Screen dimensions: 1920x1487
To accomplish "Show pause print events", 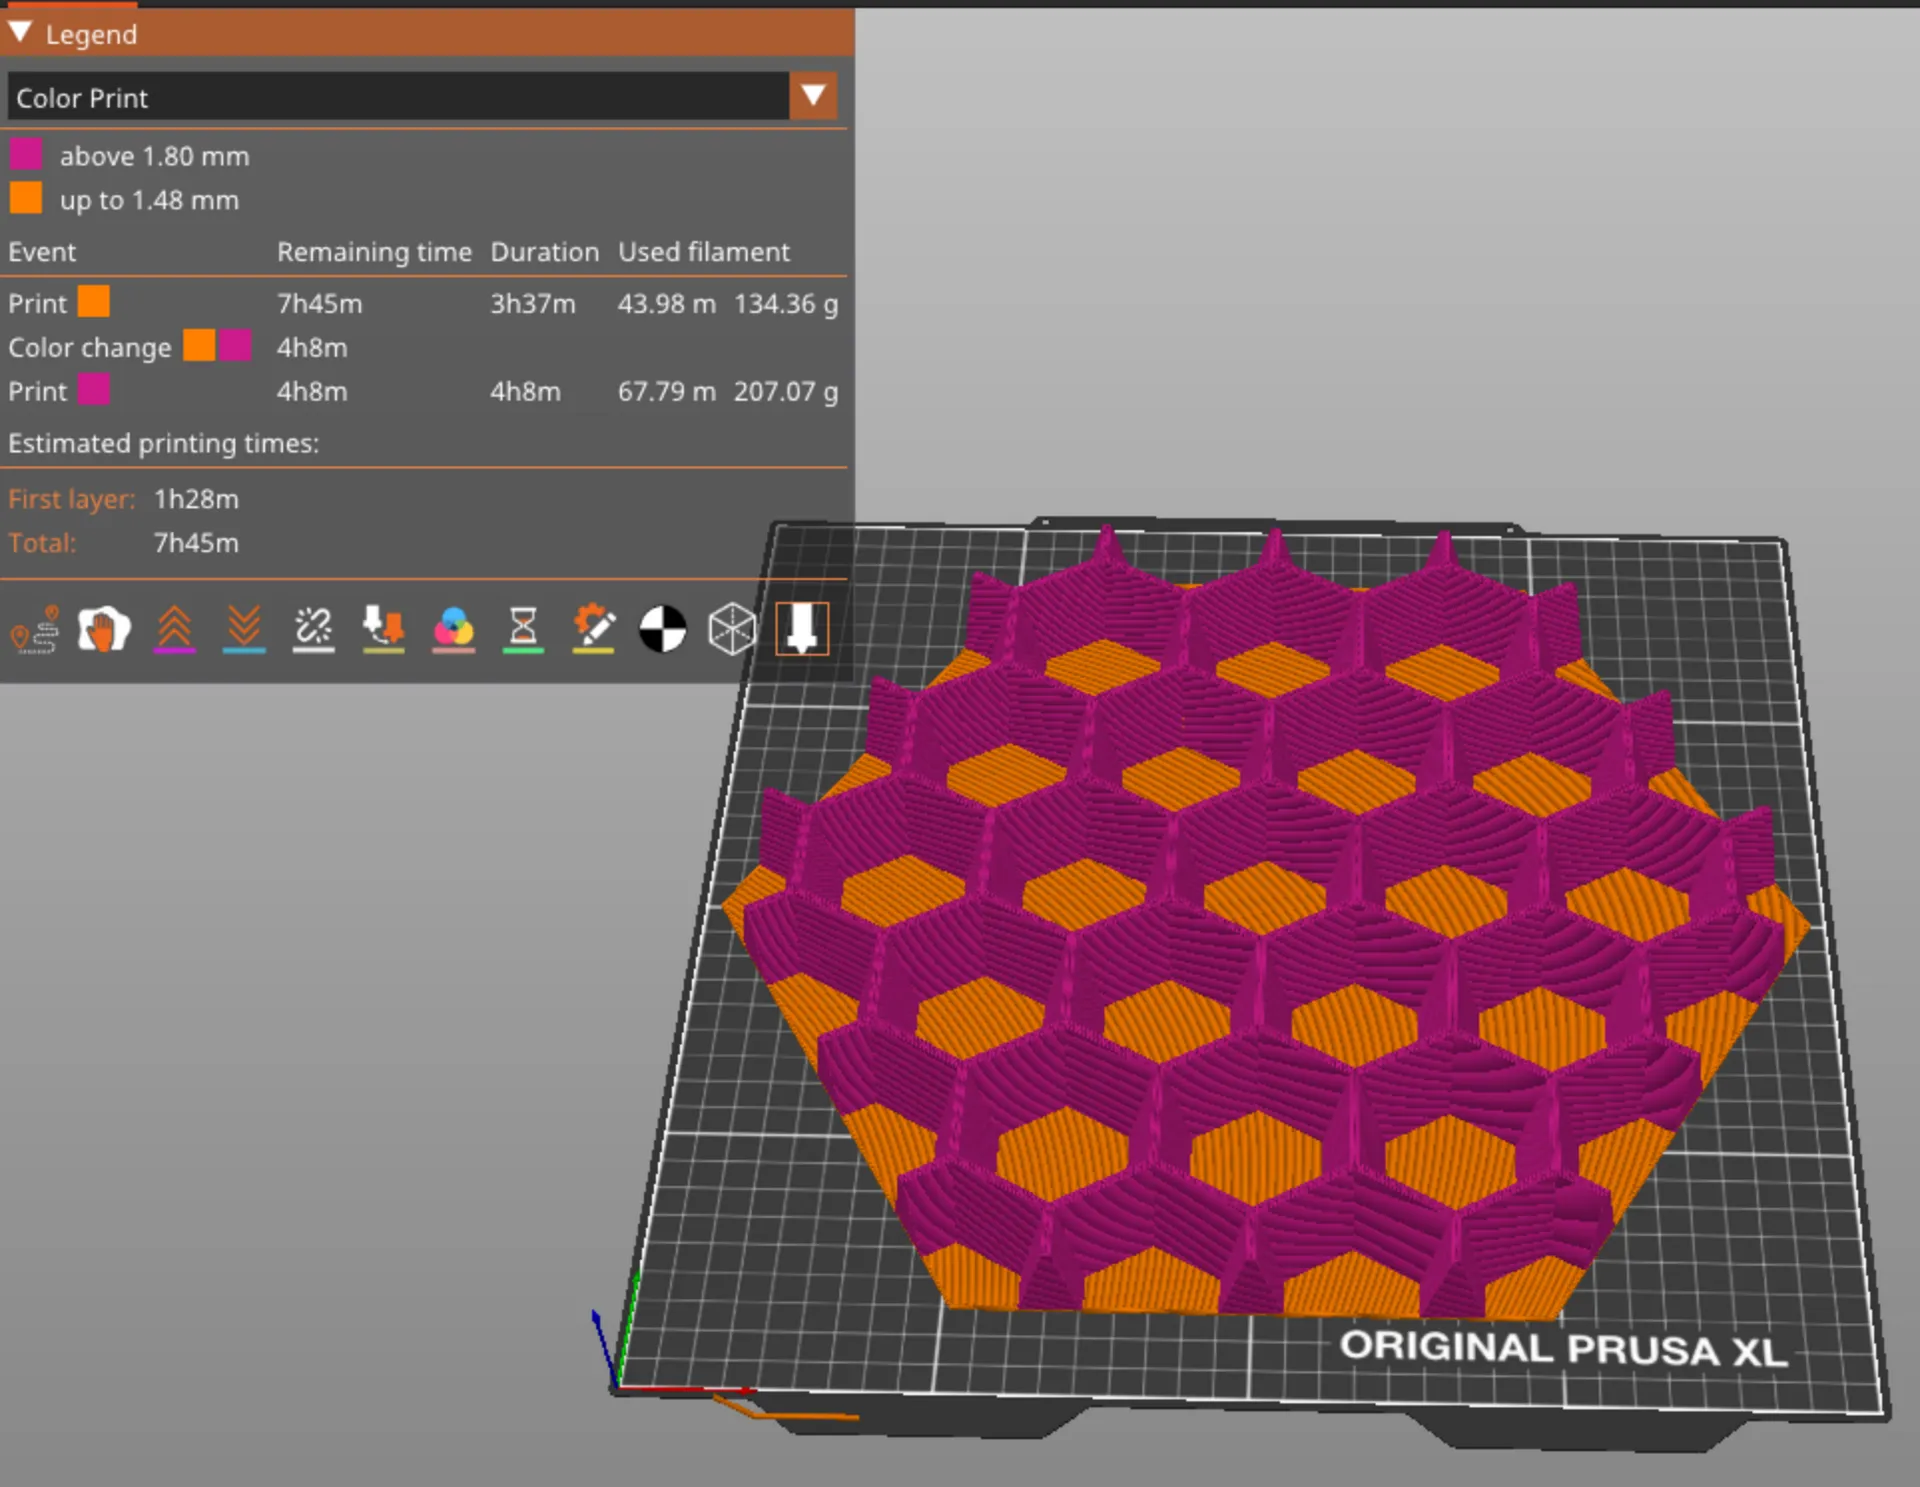I will (x=523, y=628).
